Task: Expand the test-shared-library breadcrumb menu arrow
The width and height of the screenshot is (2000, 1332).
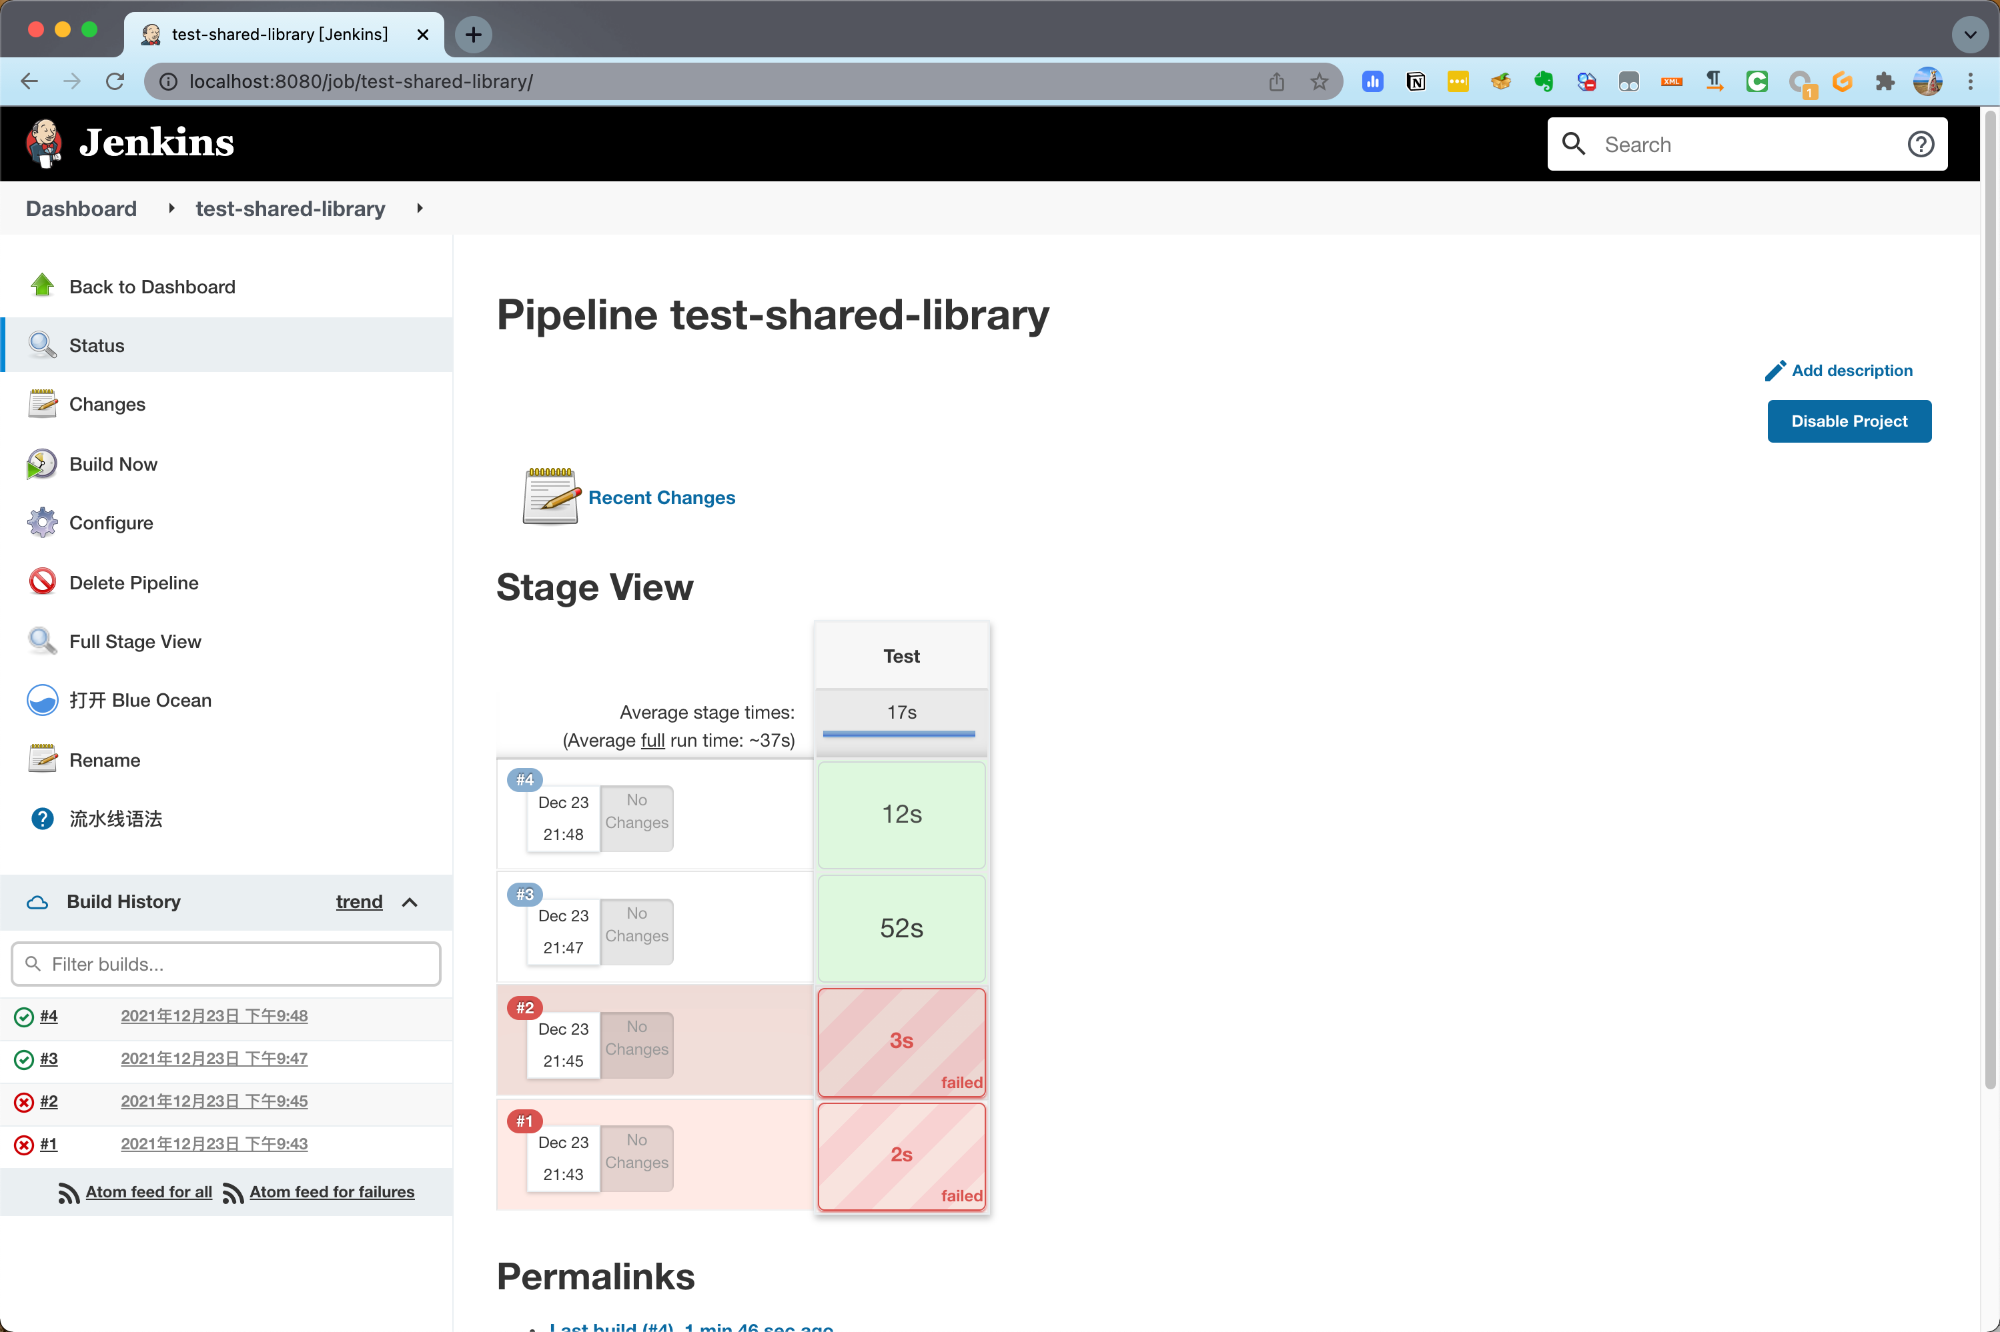Action: coord(420,208)
